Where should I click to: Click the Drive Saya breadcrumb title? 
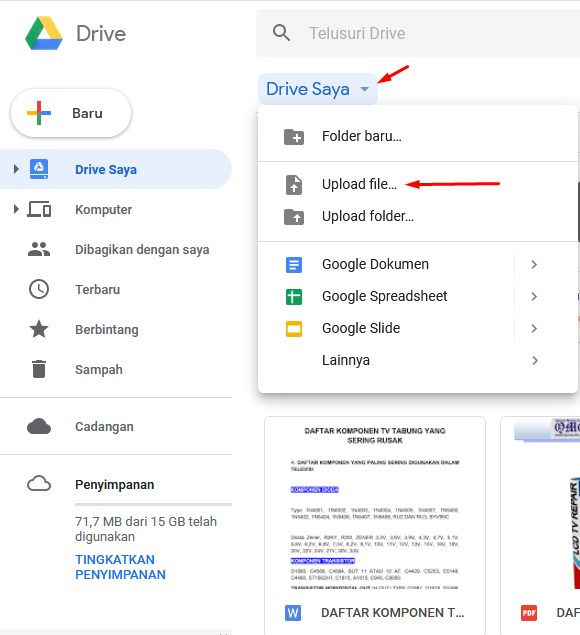click(x=308, y=89)
